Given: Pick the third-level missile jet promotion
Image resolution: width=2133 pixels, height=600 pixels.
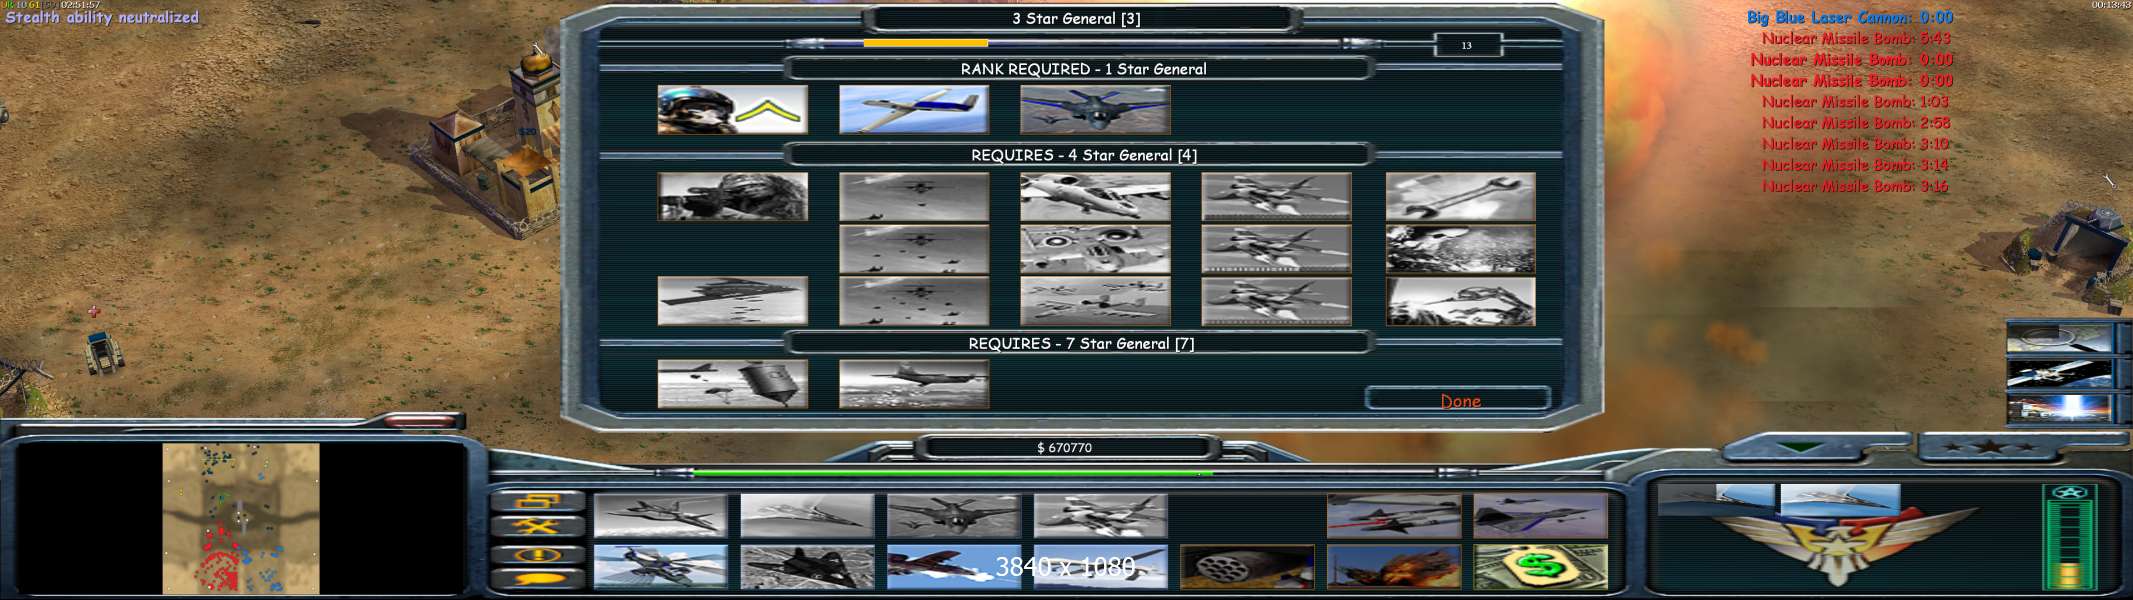Looking at the screenshot, I should tap(1276, 301).
